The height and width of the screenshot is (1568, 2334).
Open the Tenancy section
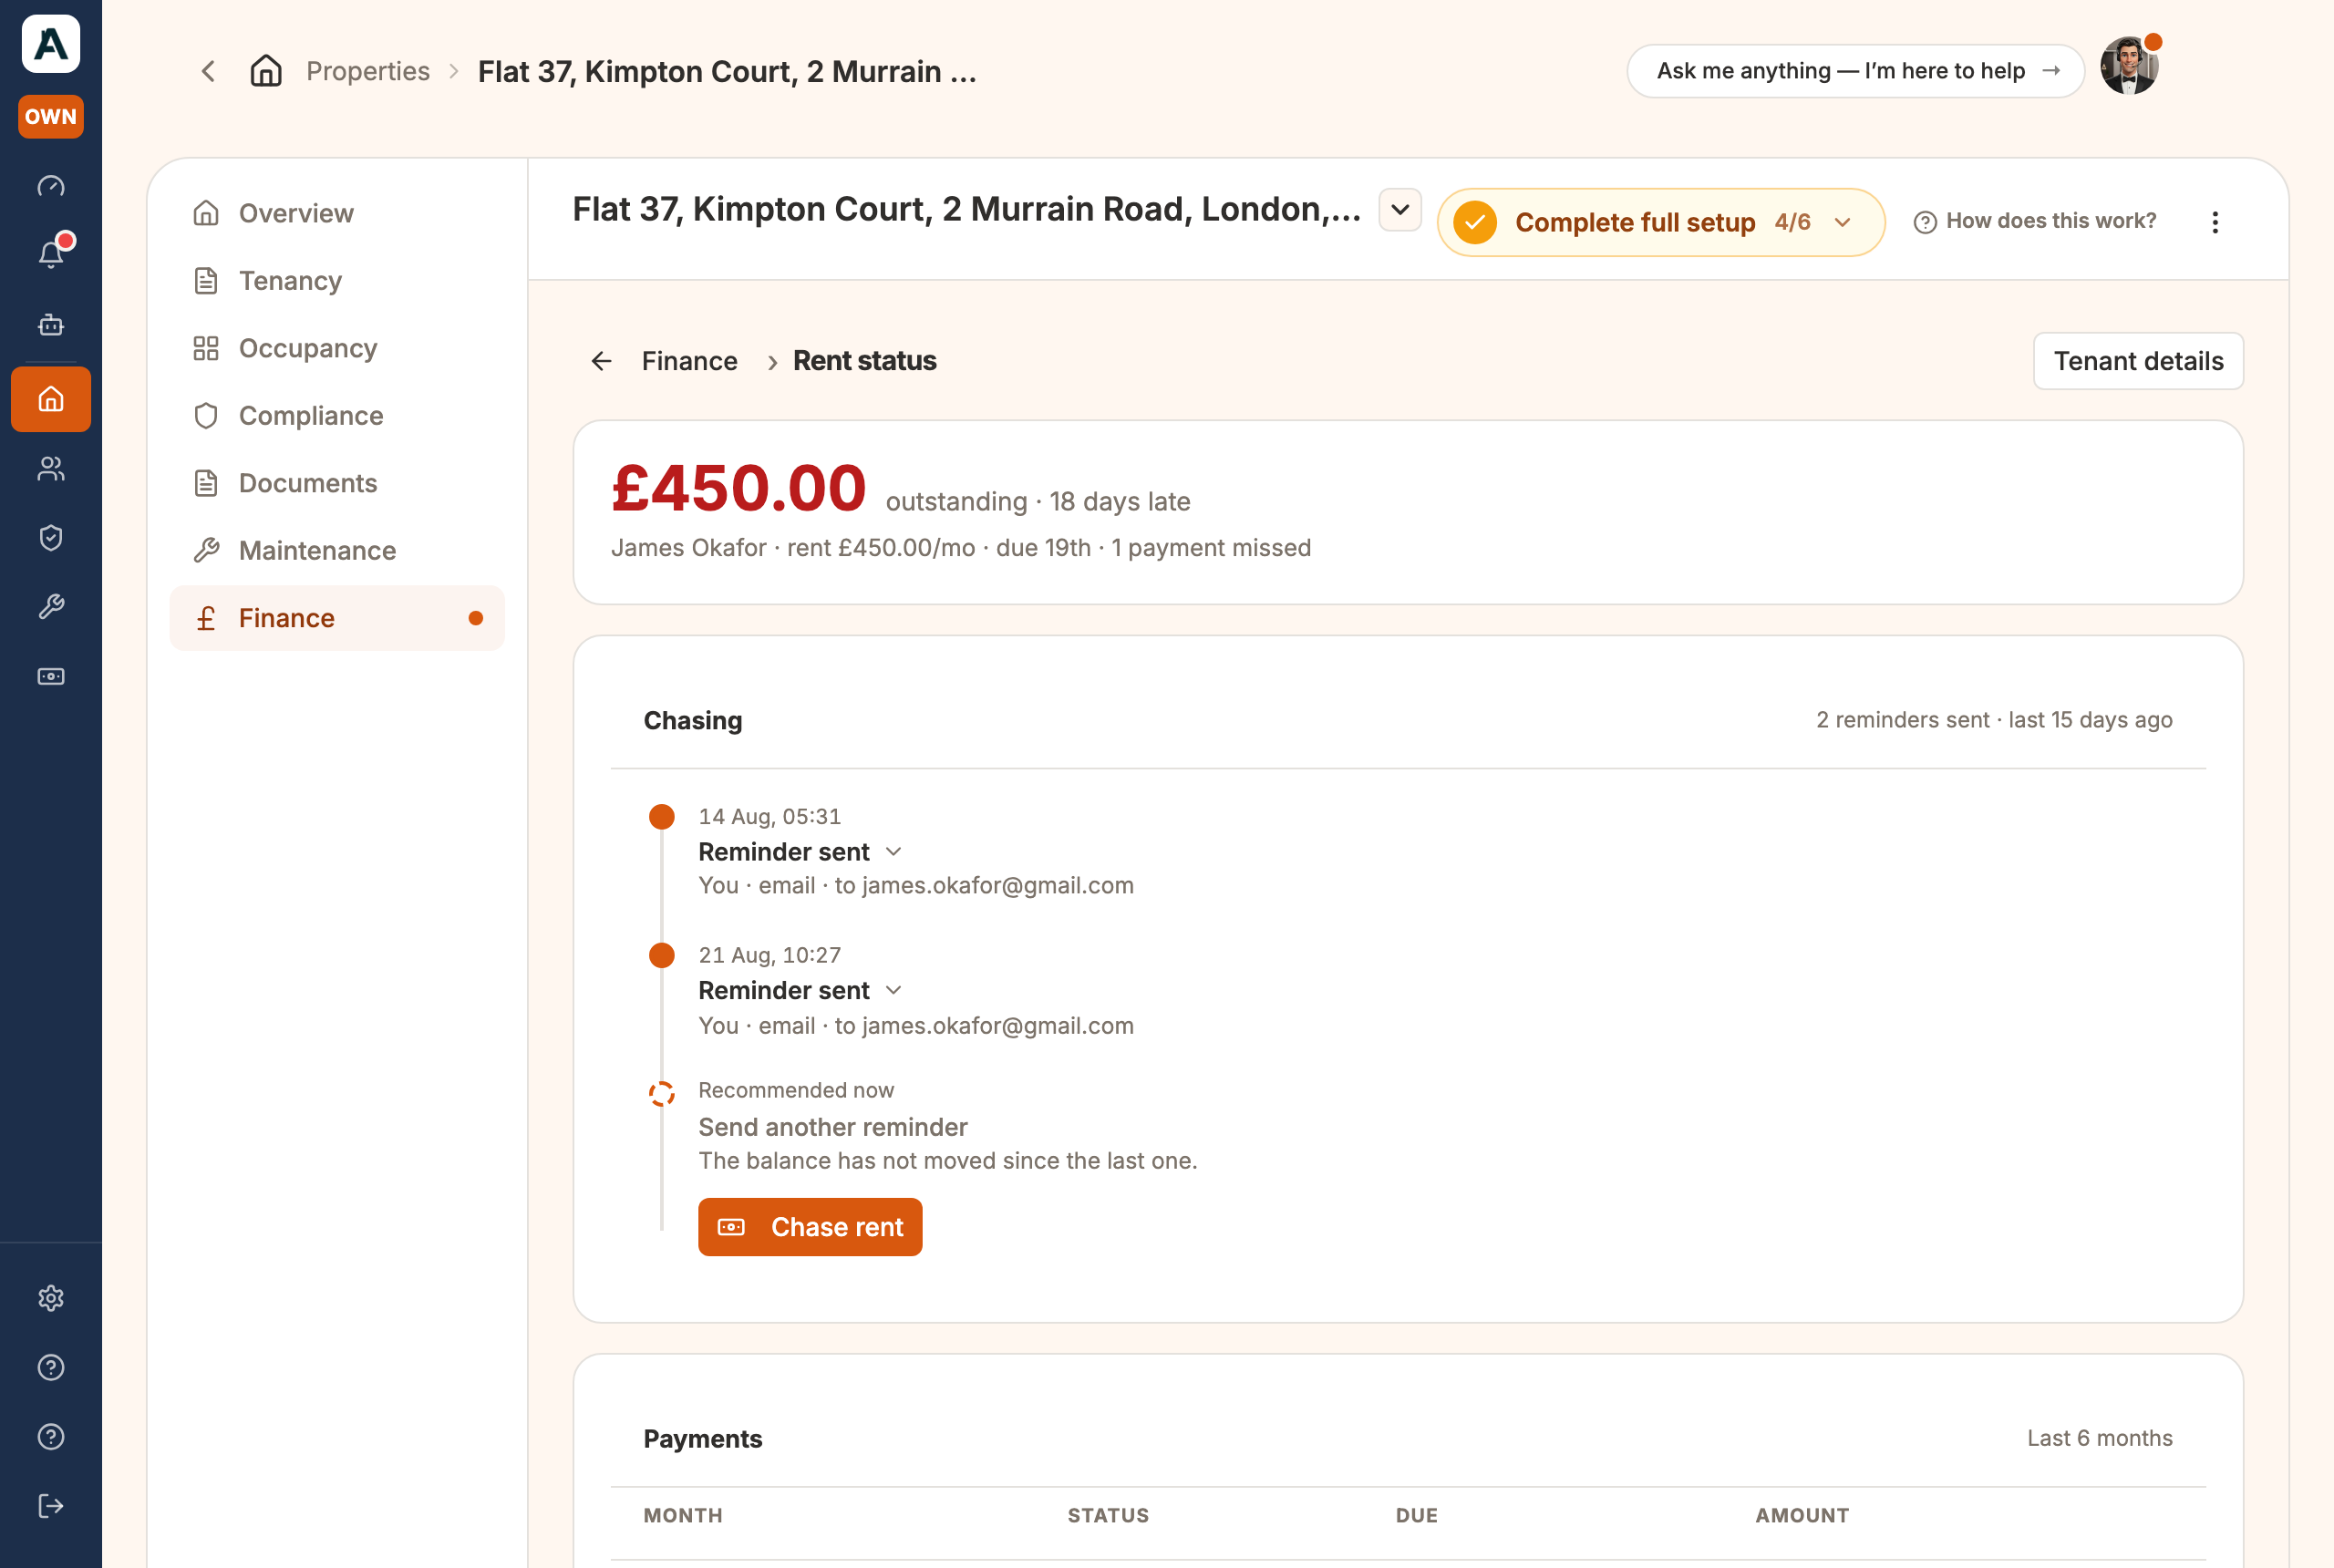[337, 281]
